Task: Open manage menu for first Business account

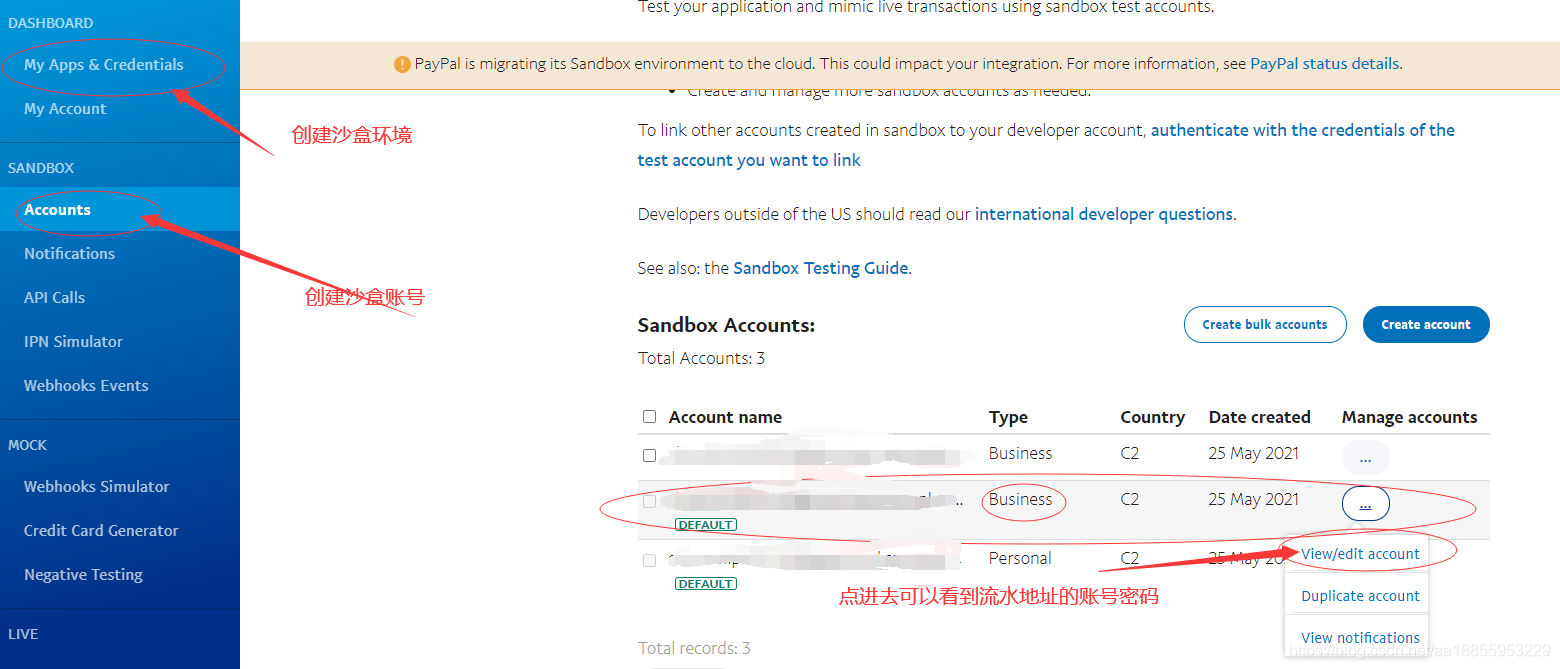Action: pos(1366,457)
